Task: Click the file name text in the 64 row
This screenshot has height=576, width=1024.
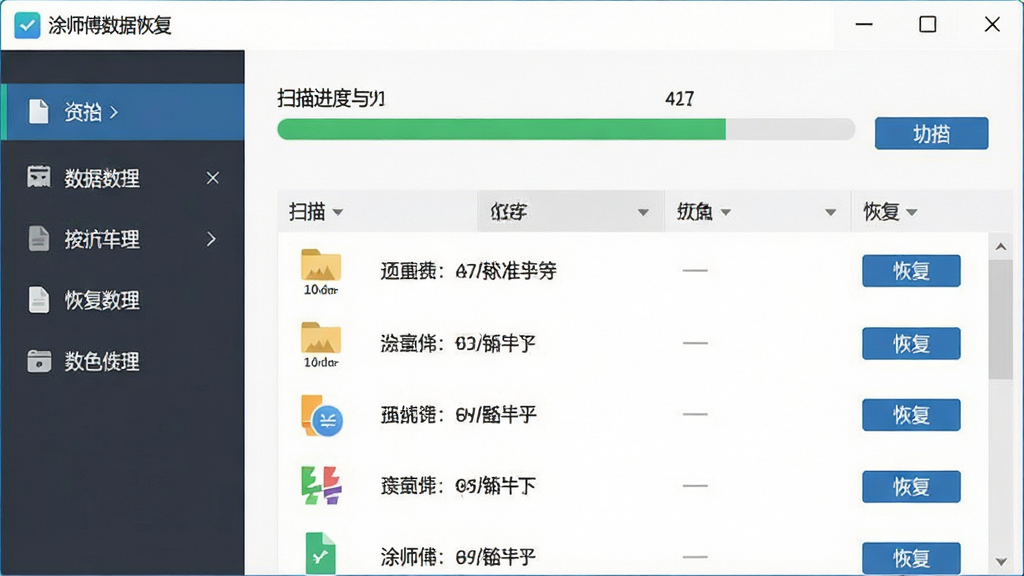Action: click(x=458, y=414)
